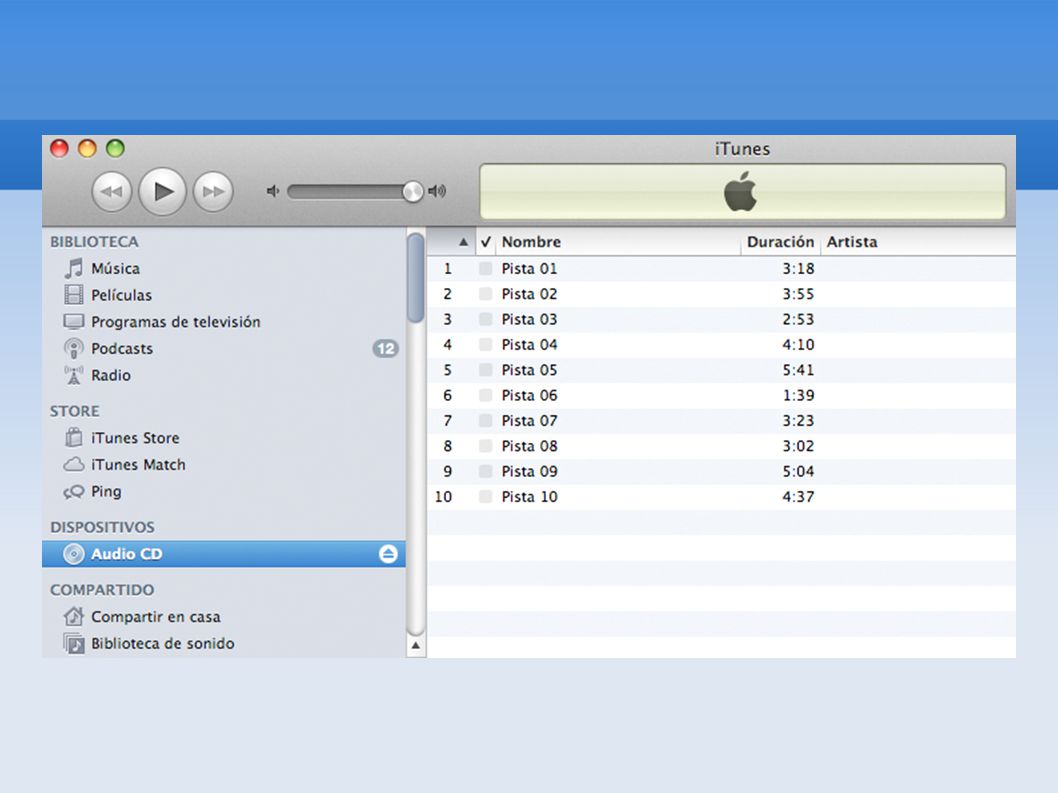
Task: Select track name Pista 09
Action: pyautogui.click(x=529, y=471)
